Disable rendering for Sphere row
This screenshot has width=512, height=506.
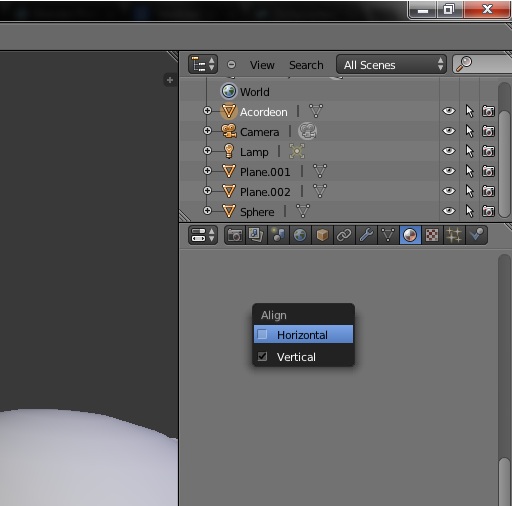[488, 211]
